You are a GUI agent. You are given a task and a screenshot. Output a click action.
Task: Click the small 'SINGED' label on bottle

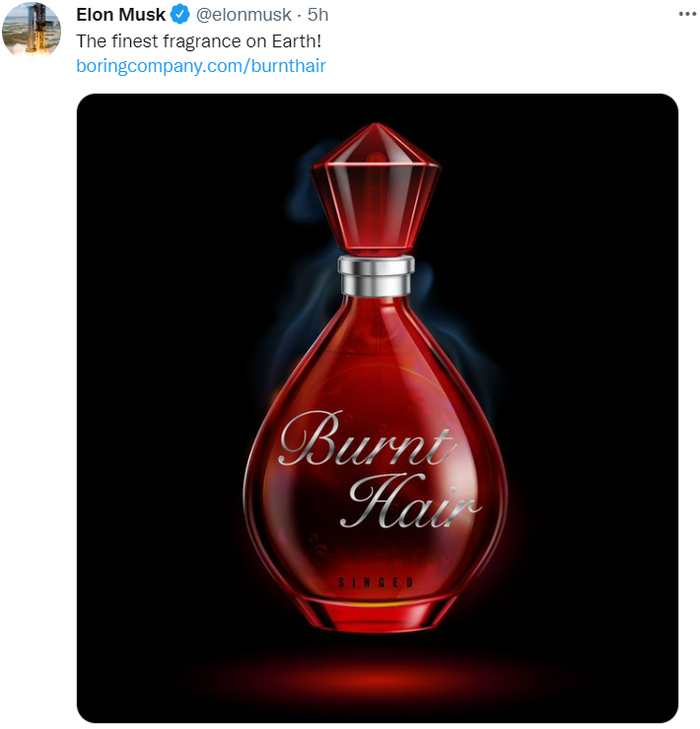[x=376, y=582]
